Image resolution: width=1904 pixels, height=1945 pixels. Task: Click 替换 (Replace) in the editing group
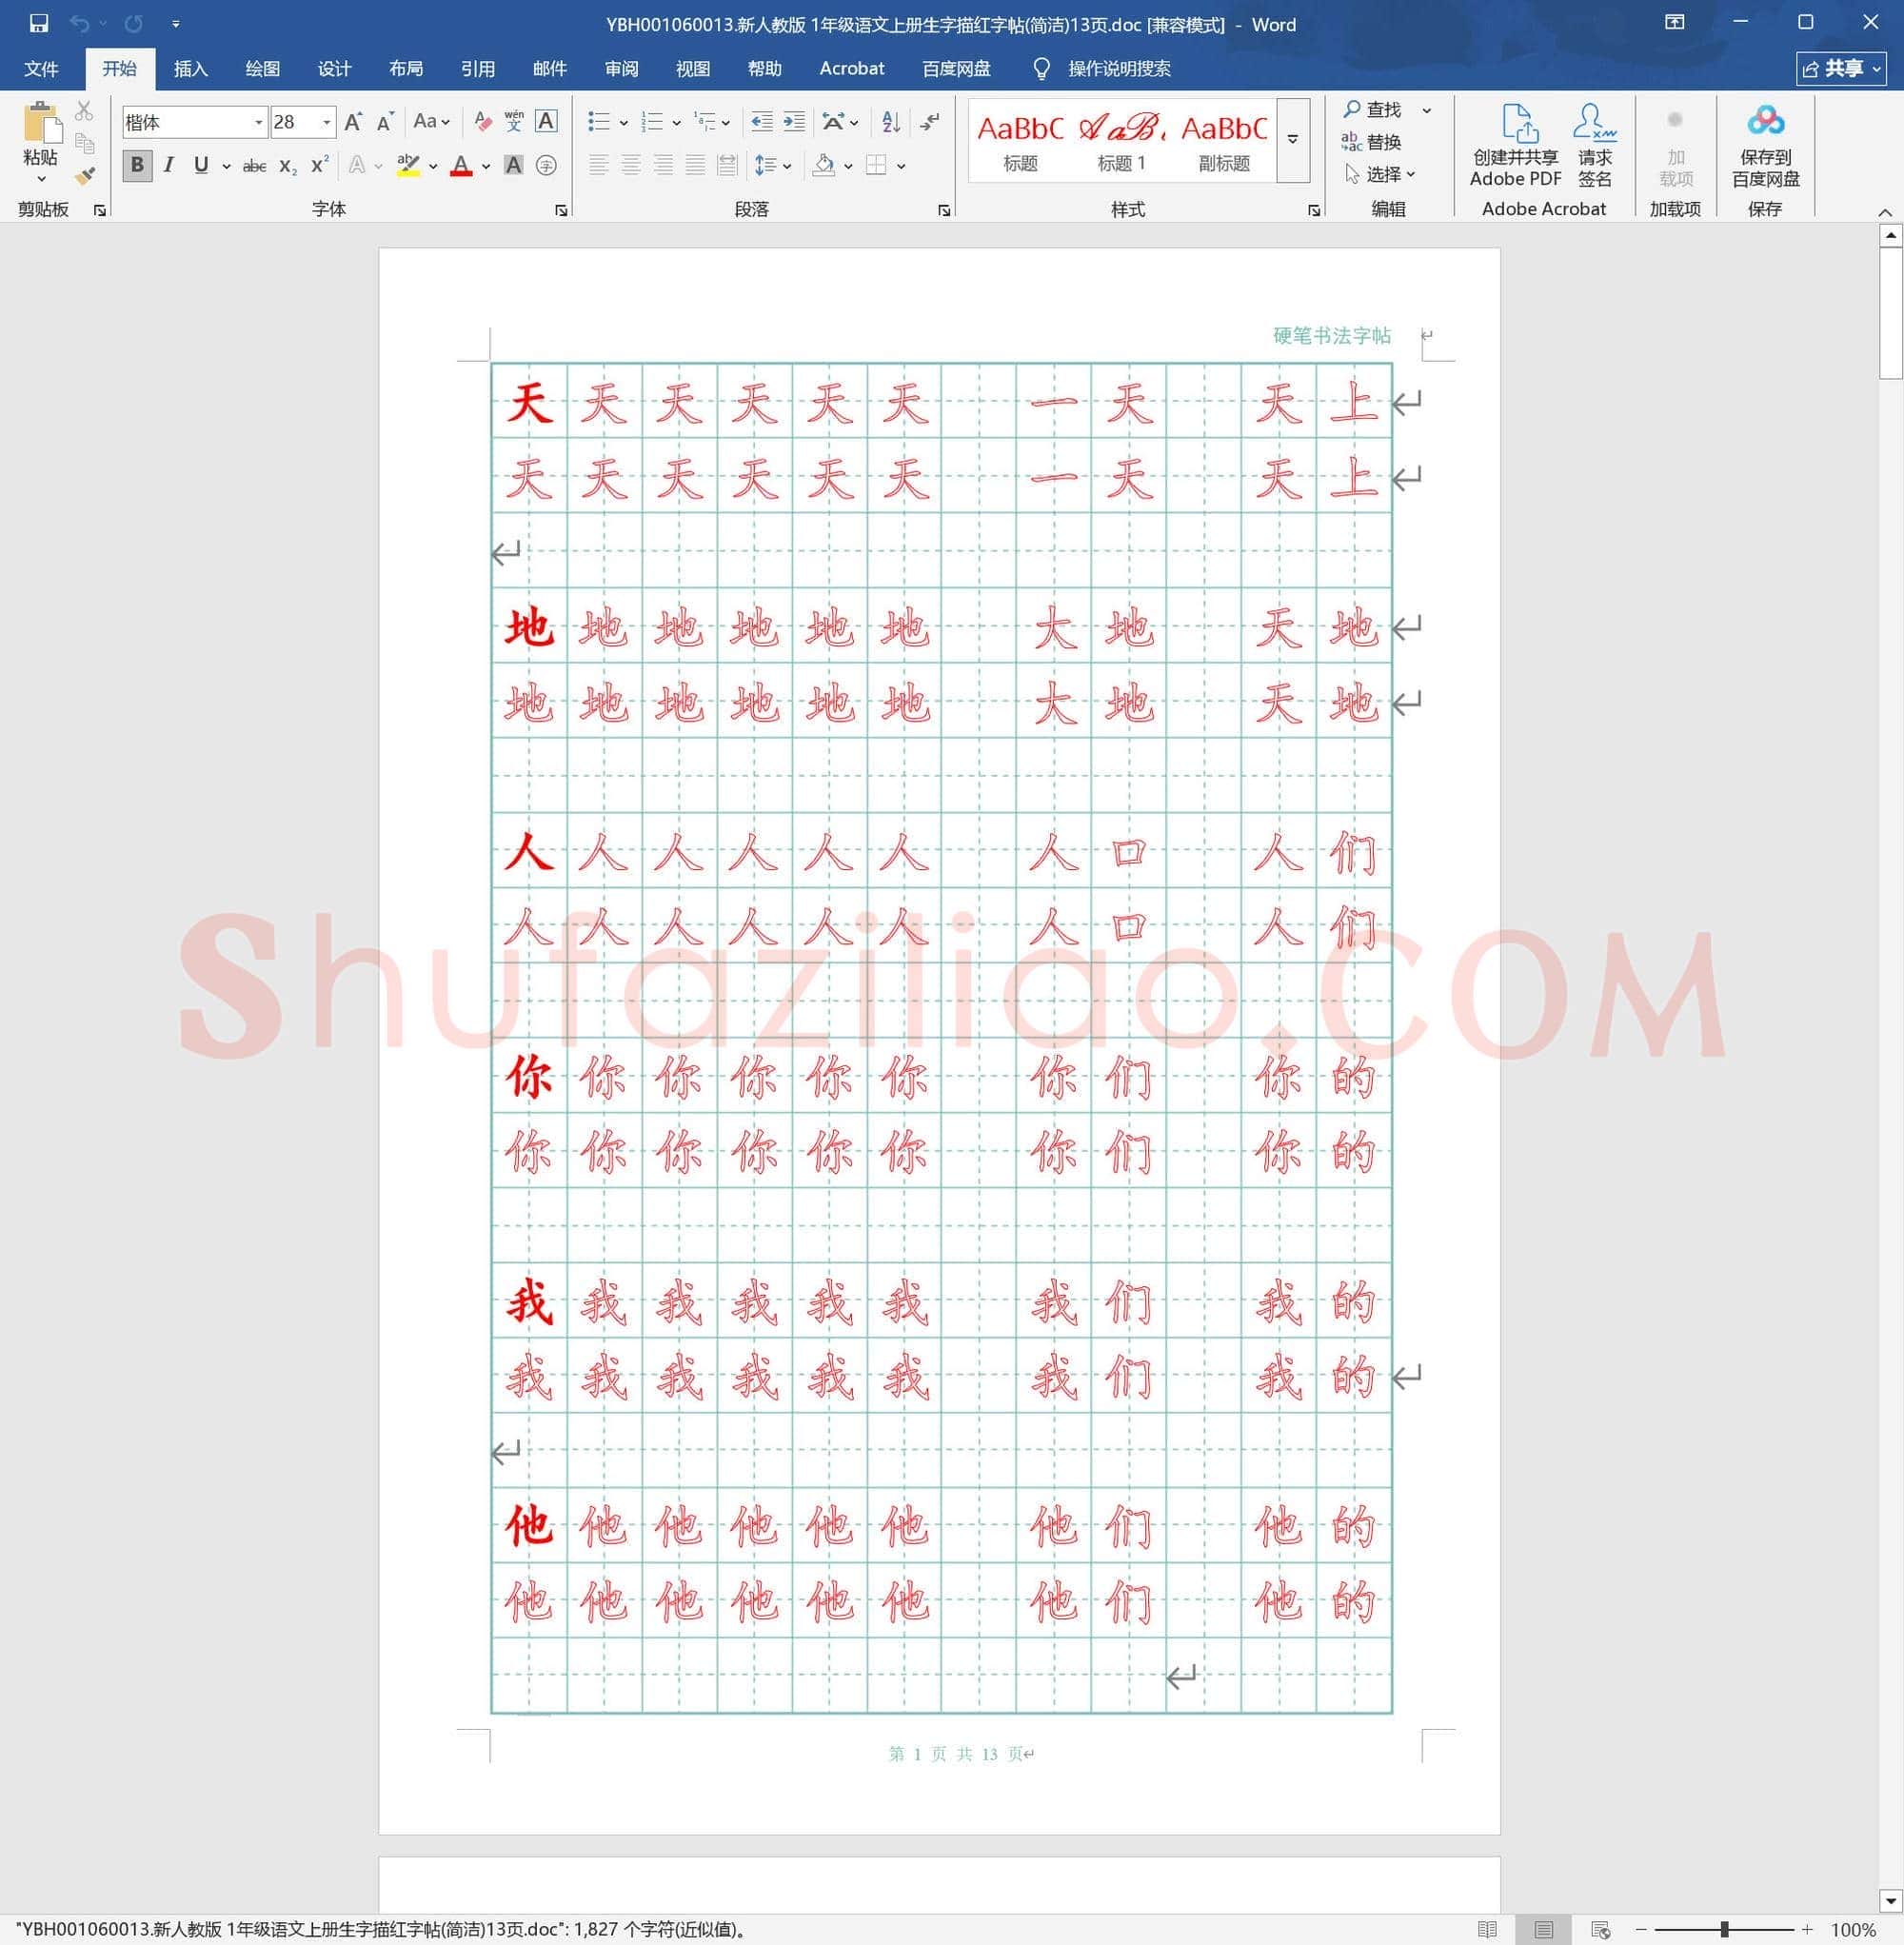click(x=1372, y=142)
